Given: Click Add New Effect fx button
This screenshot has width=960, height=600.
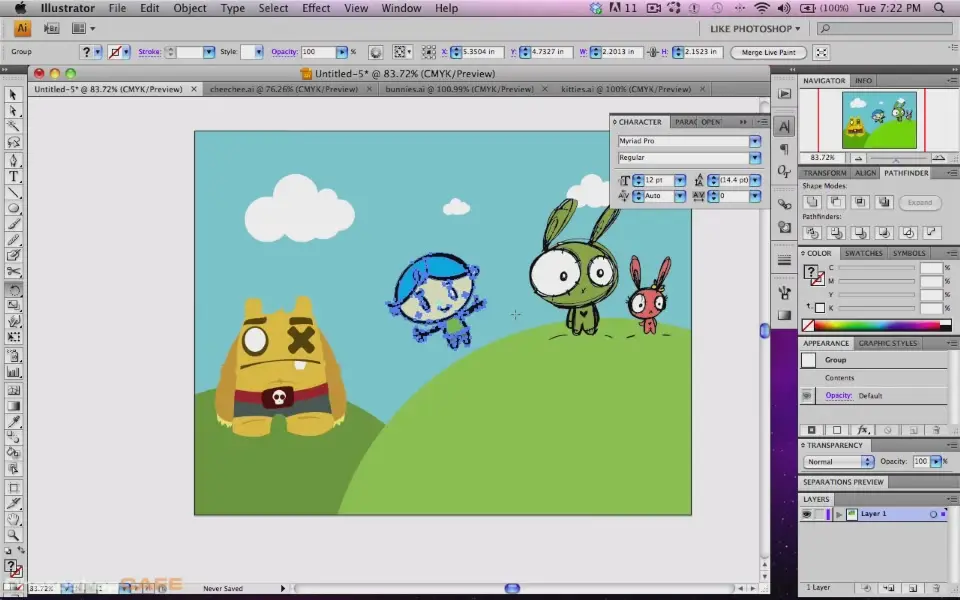Looking at the screenshot, I should (x=863, y=430).
